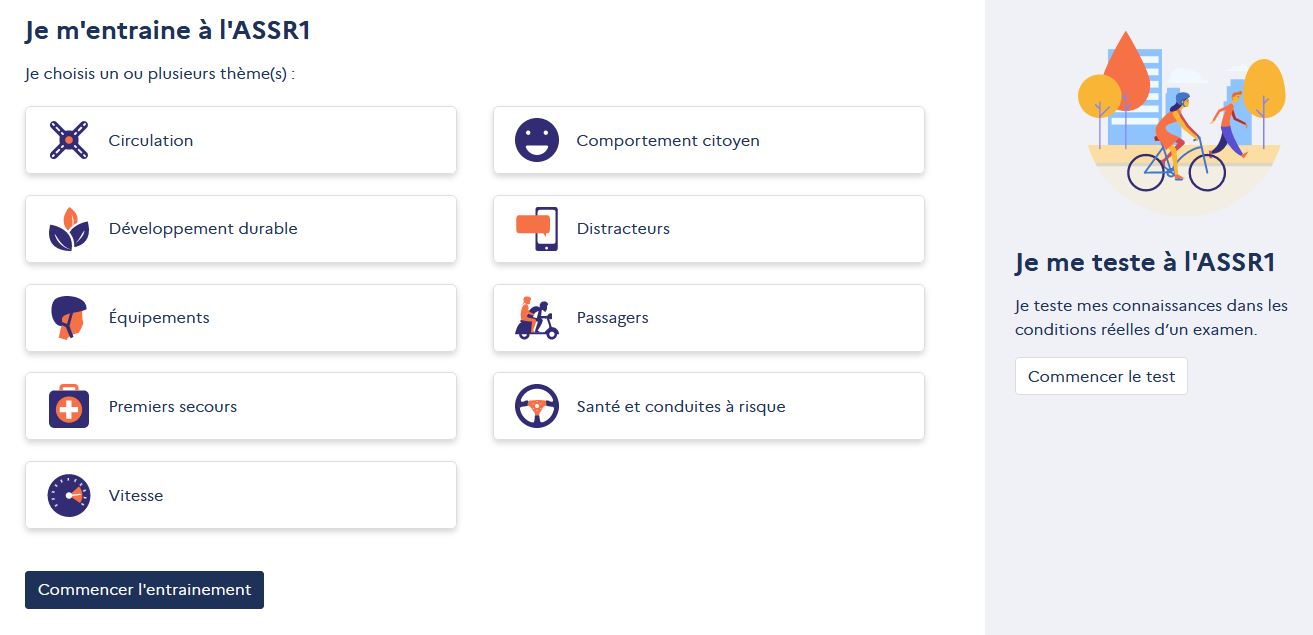Choose Santé et conduites à risque
This screenshot has height=635, width=1313.
tap(709, 406)
